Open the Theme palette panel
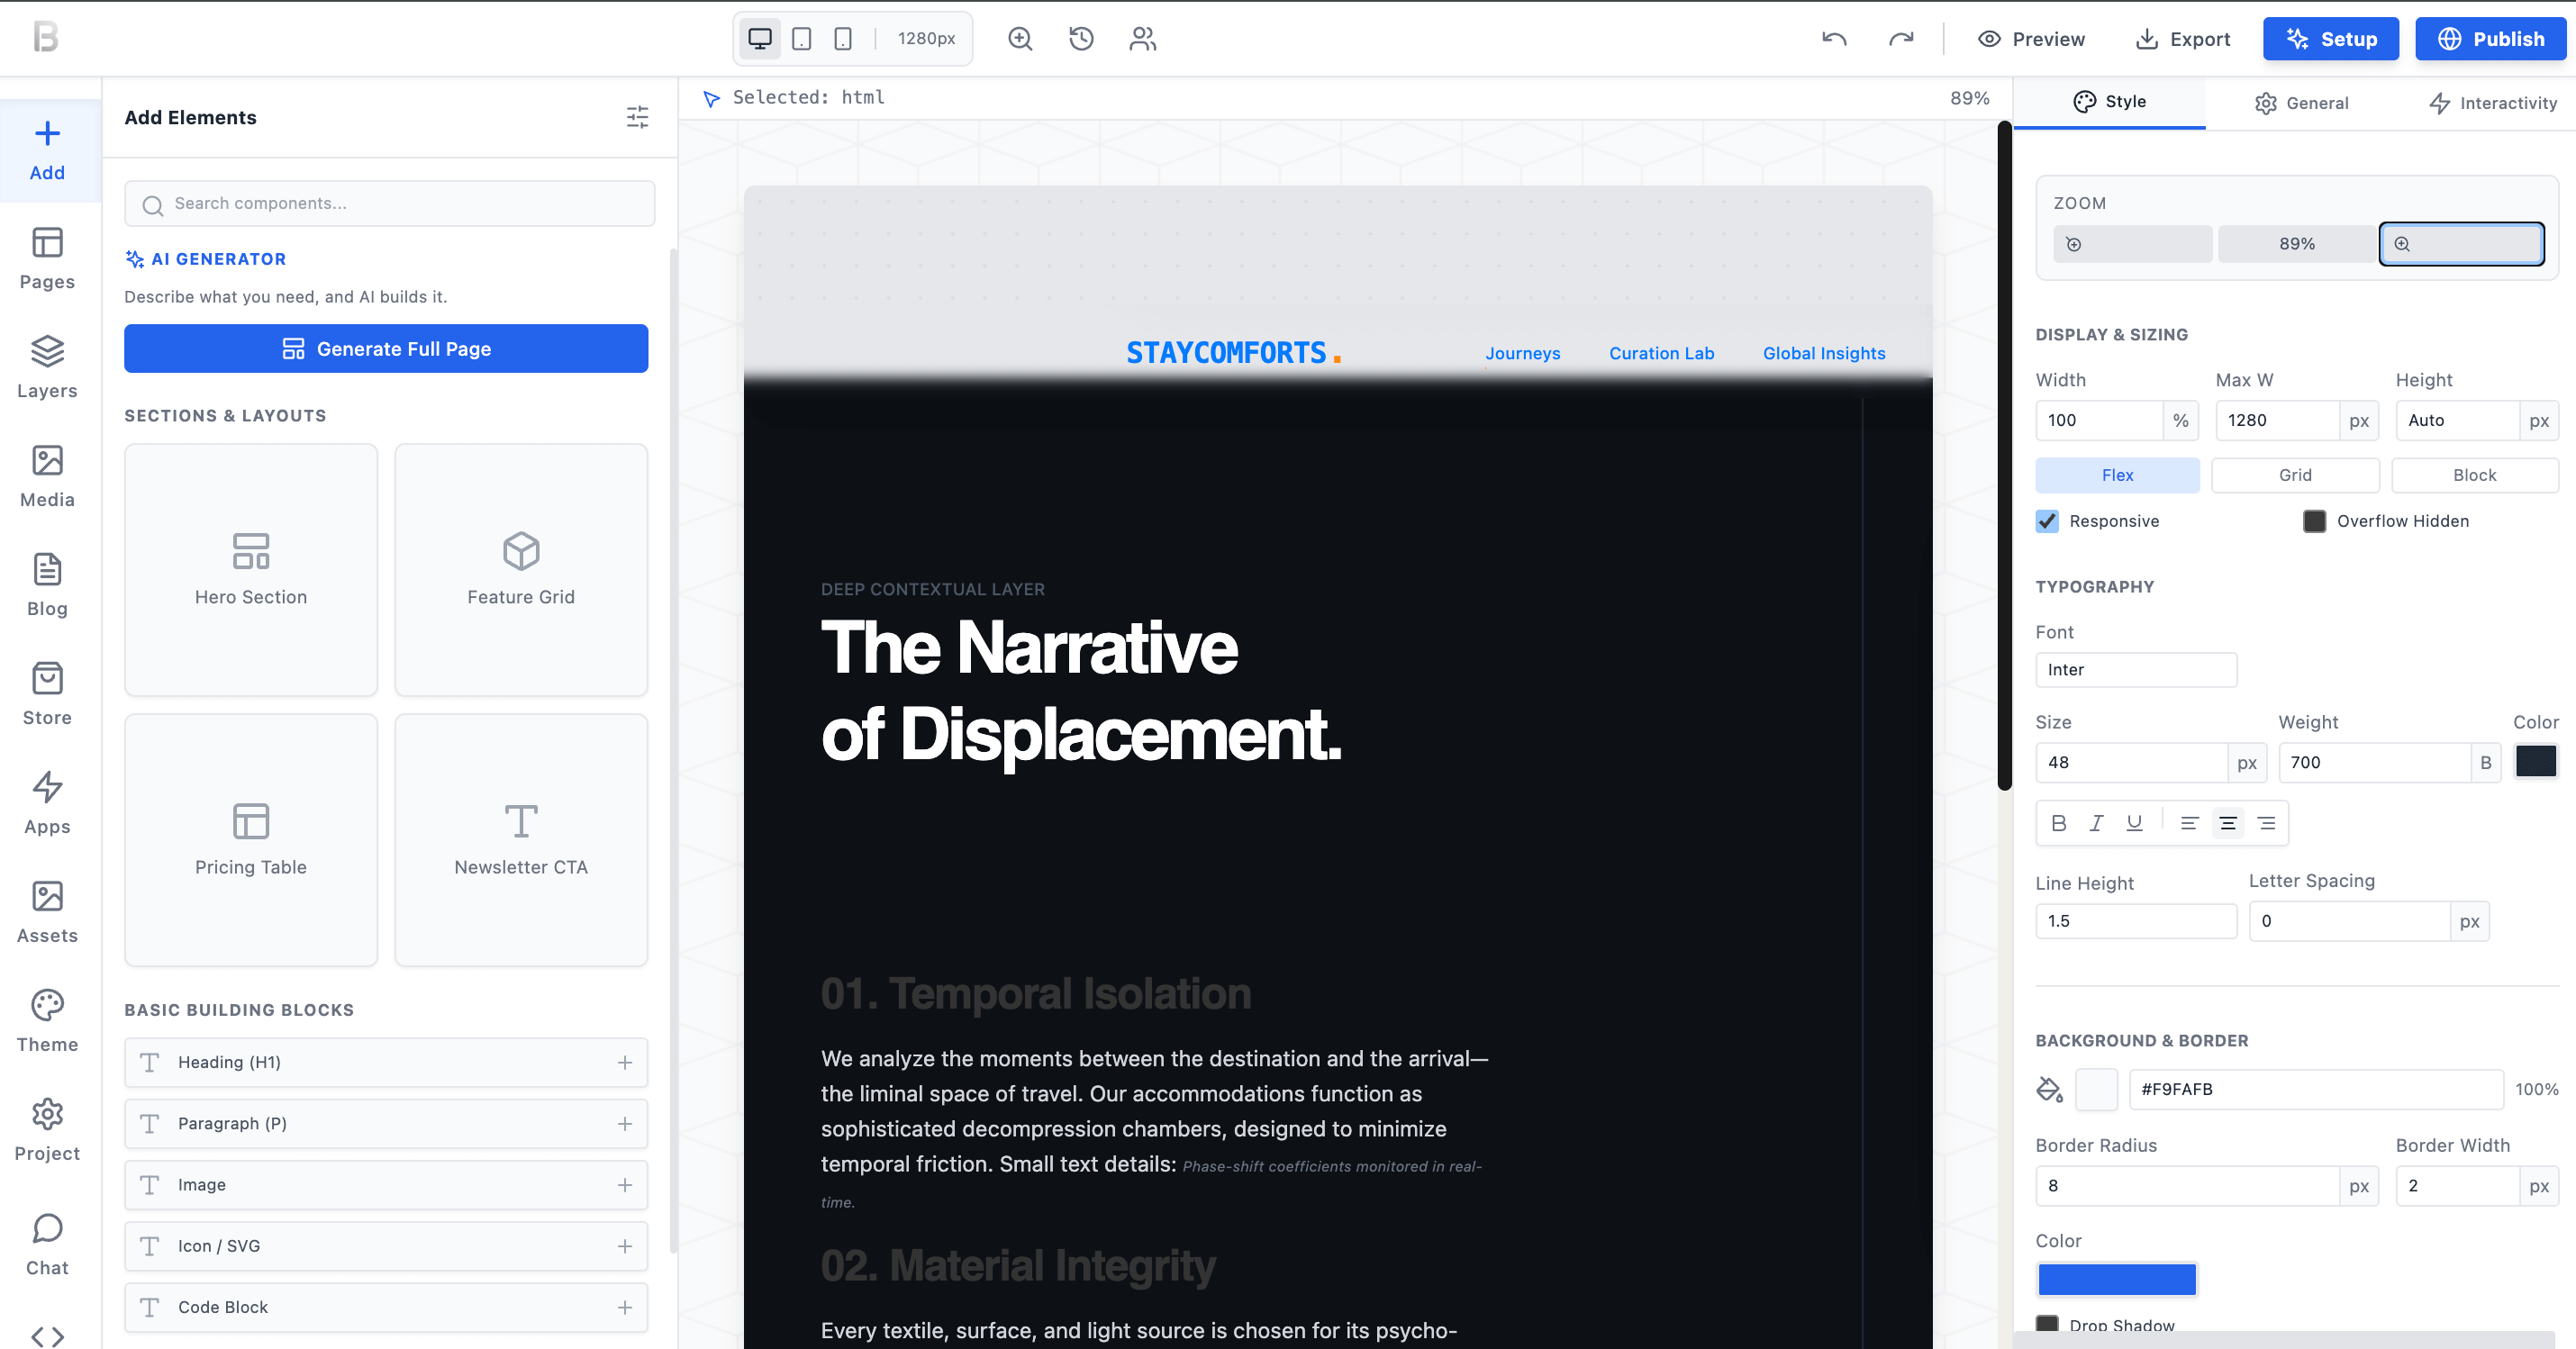Screen dimensions: 2576x1349 [47, 1020]
